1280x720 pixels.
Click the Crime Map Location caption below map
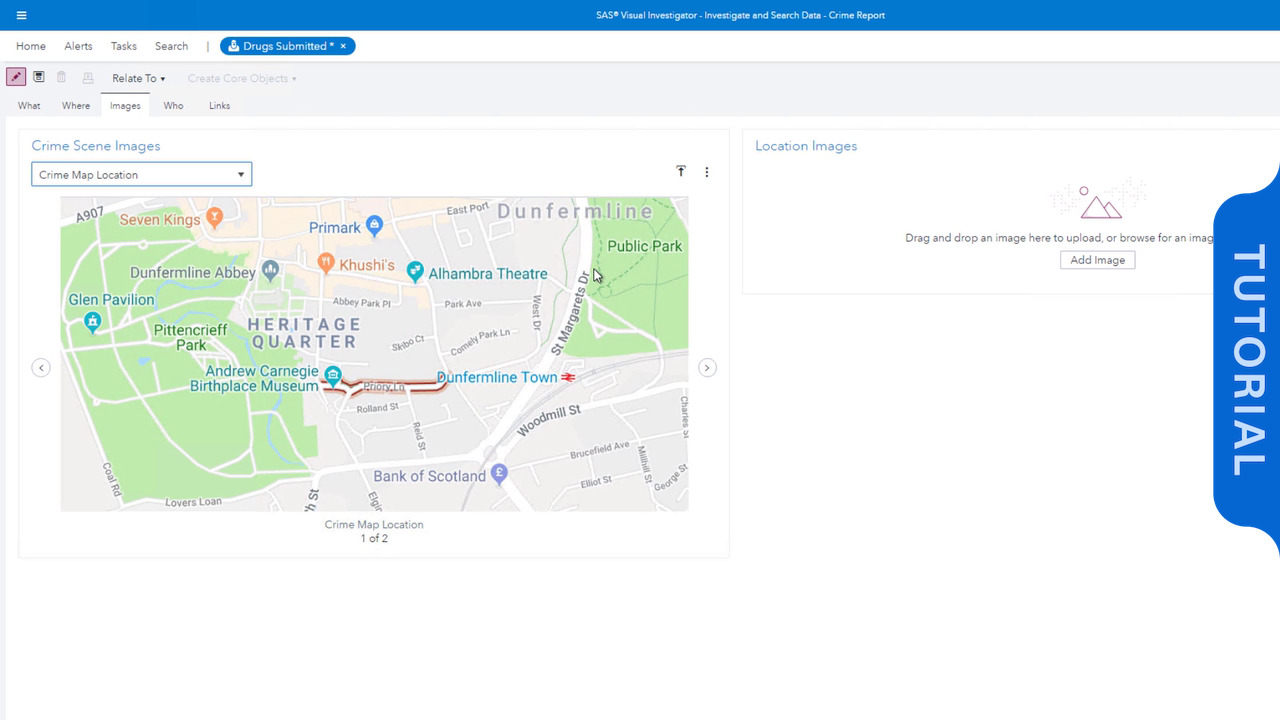click(x=374, y=524)
